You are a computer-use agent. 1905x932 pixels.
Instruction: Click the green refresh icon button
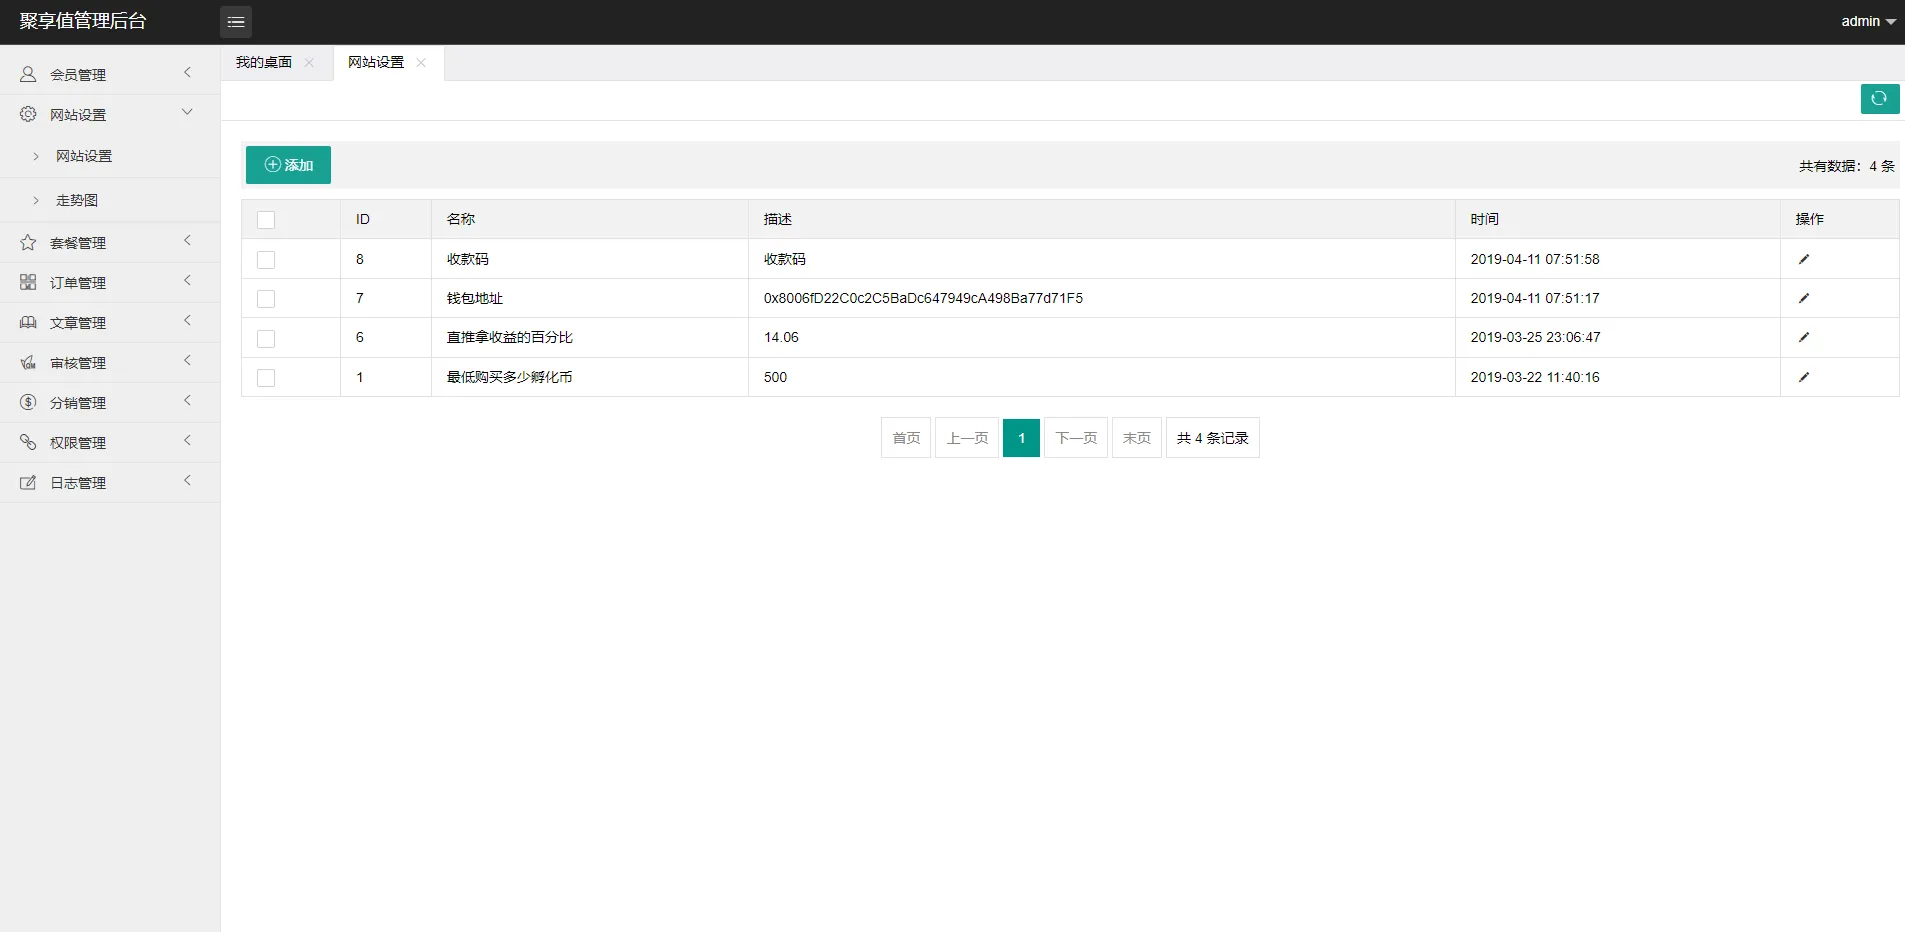click(1879, 98)
